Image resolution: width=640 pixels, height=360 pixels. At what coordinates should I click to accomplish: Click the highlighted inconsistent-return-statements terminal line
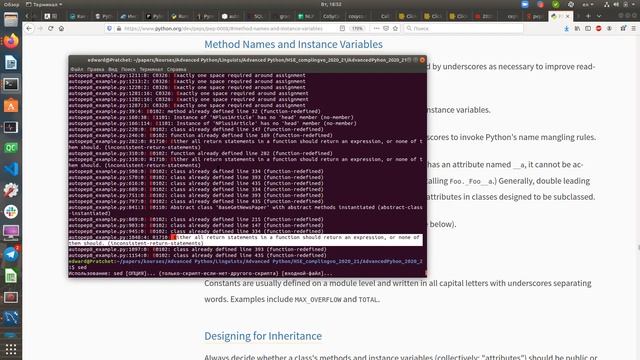click(245, 240)
